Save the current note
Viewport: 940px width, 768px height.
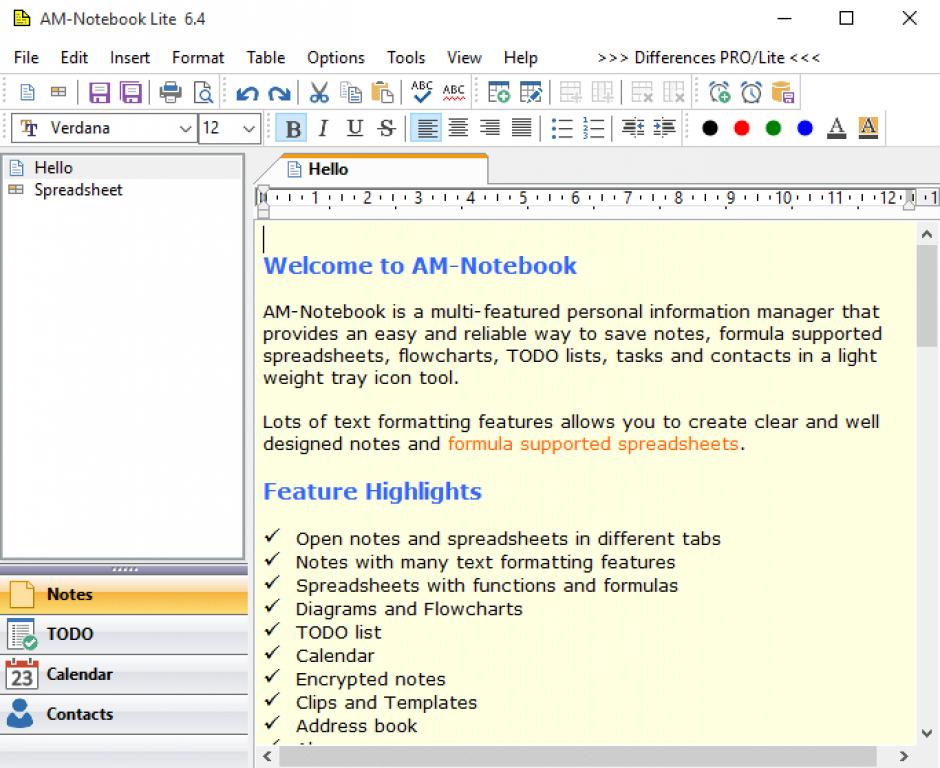point(100,92)
